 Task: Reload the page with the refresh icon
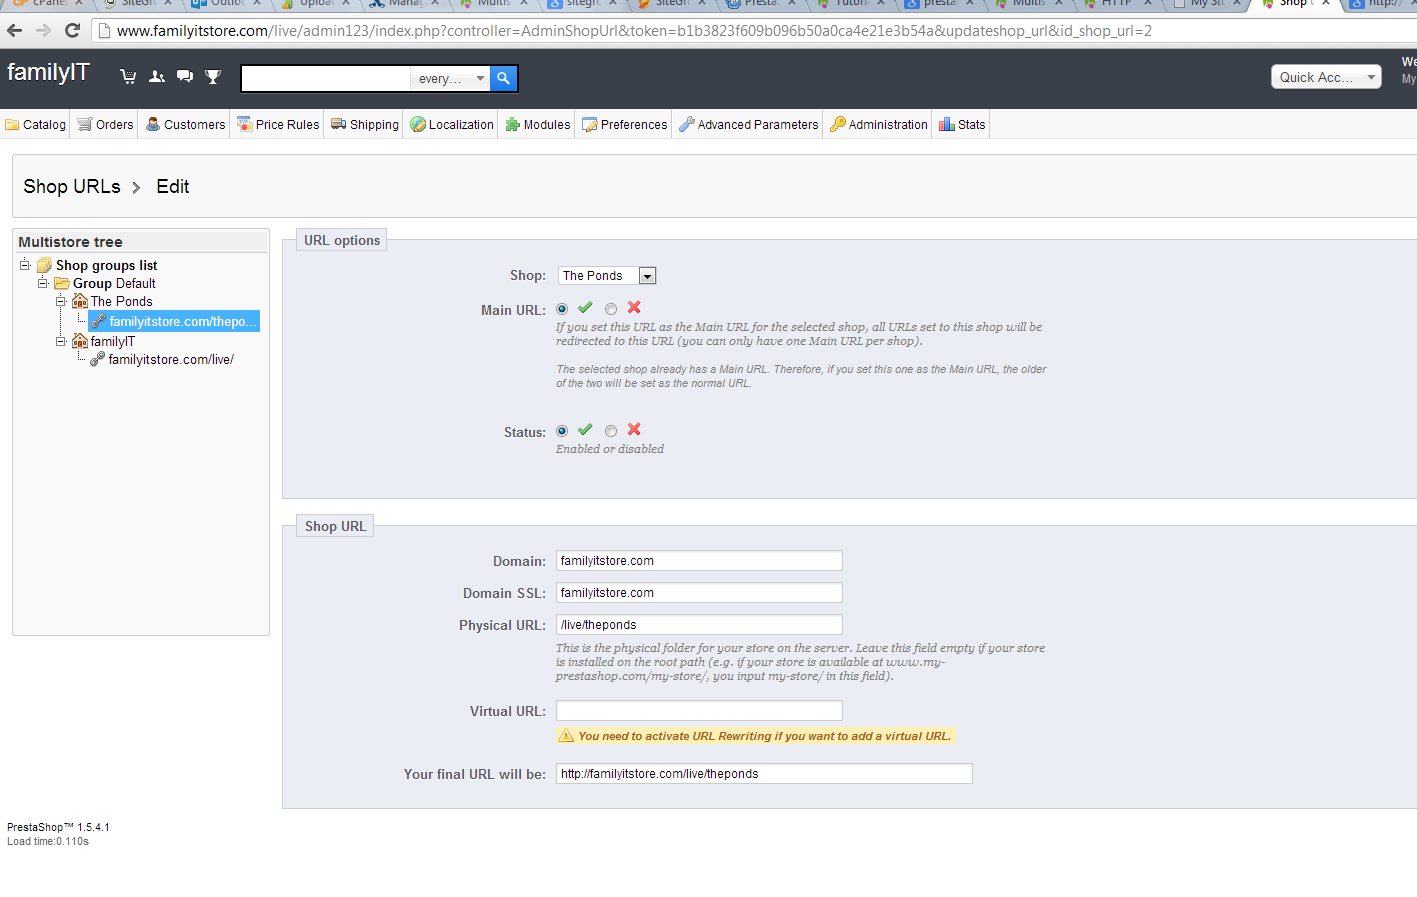(x=72, y=30)
